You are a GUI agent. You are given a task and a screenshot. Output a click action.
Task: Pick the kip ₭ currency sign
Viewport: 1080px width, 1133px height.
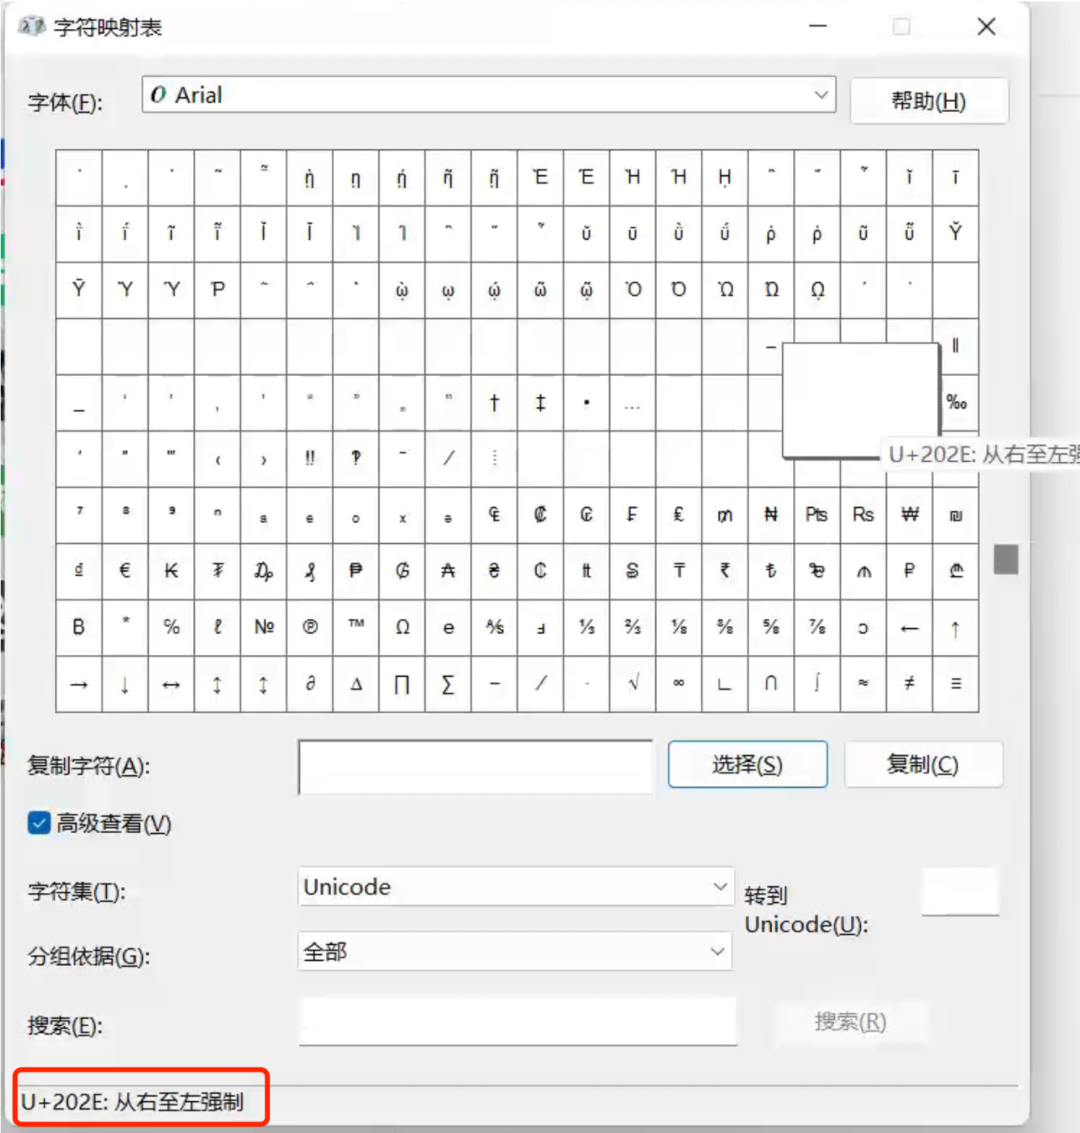(171, 571)
